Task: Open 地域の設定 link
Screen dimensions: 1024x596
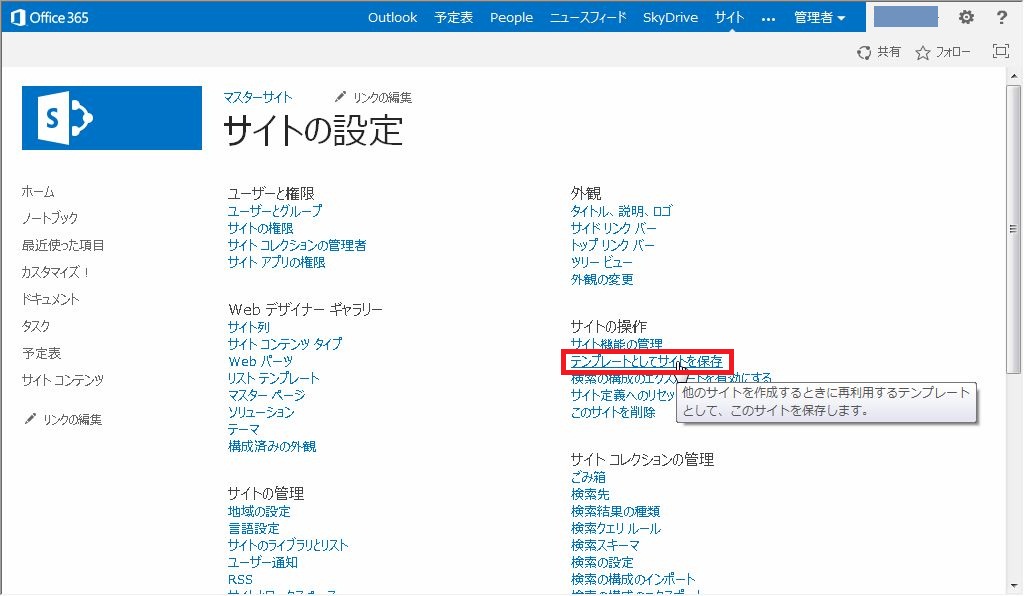Action: (x=259, y=511)
